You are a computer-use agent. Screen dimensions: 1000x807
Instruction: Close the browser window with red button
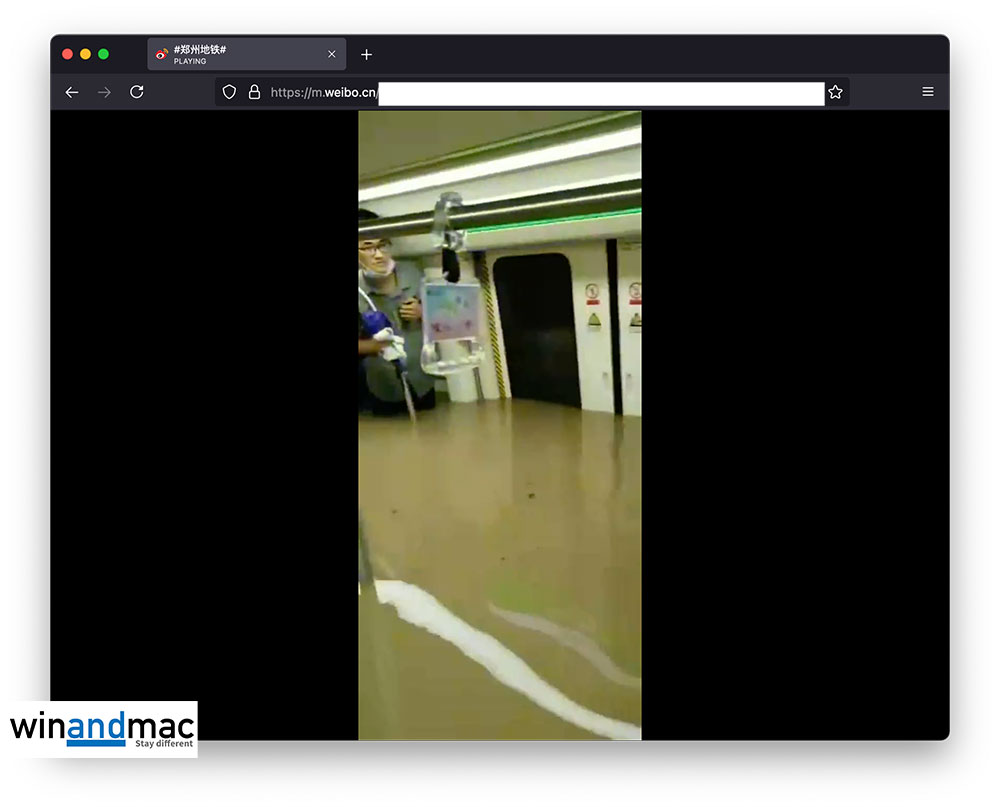[68, 54]
